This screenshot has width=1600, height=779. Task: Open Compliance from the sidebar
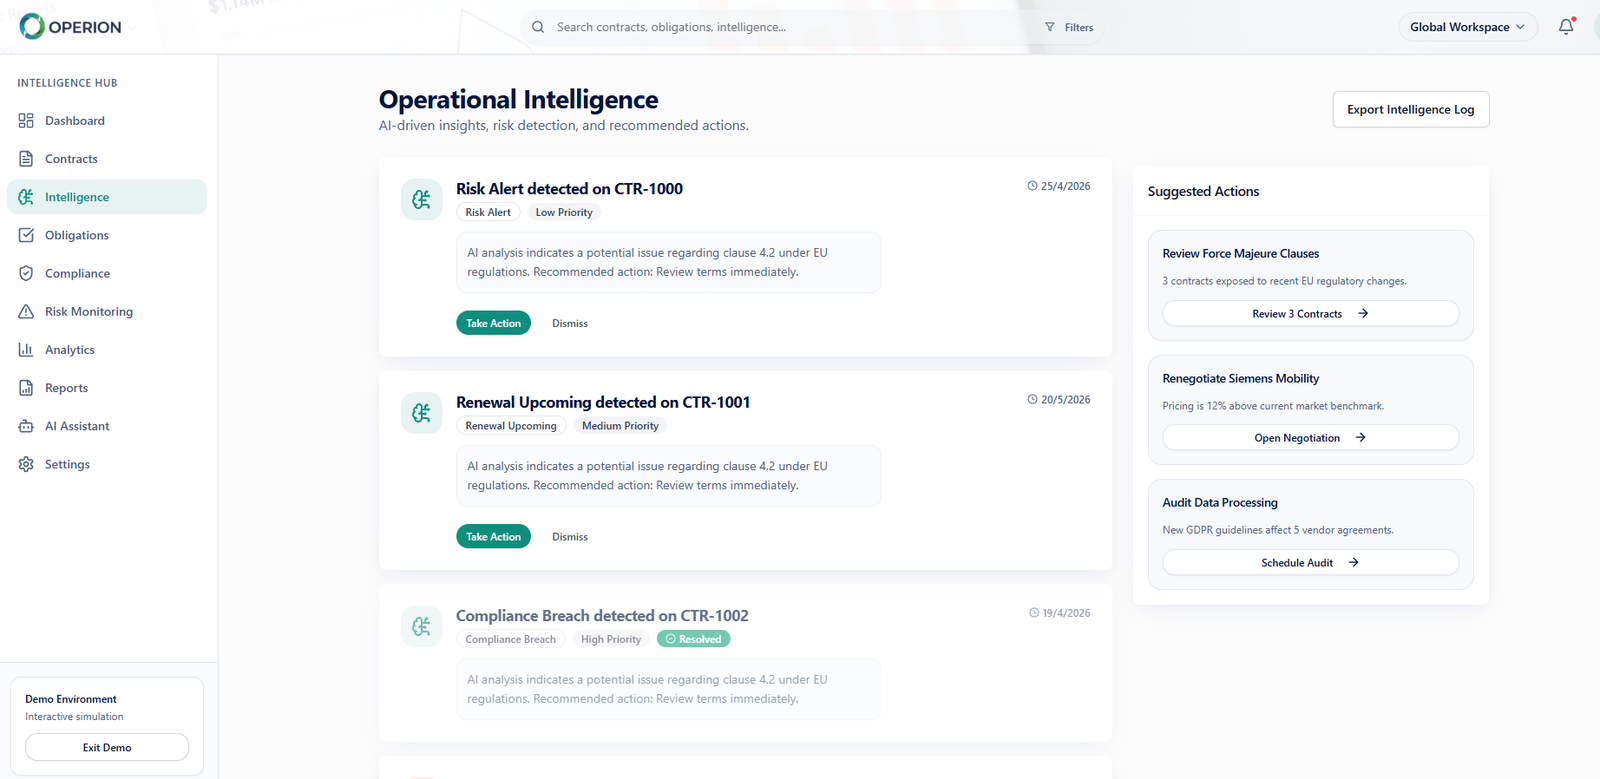[107, 273]
